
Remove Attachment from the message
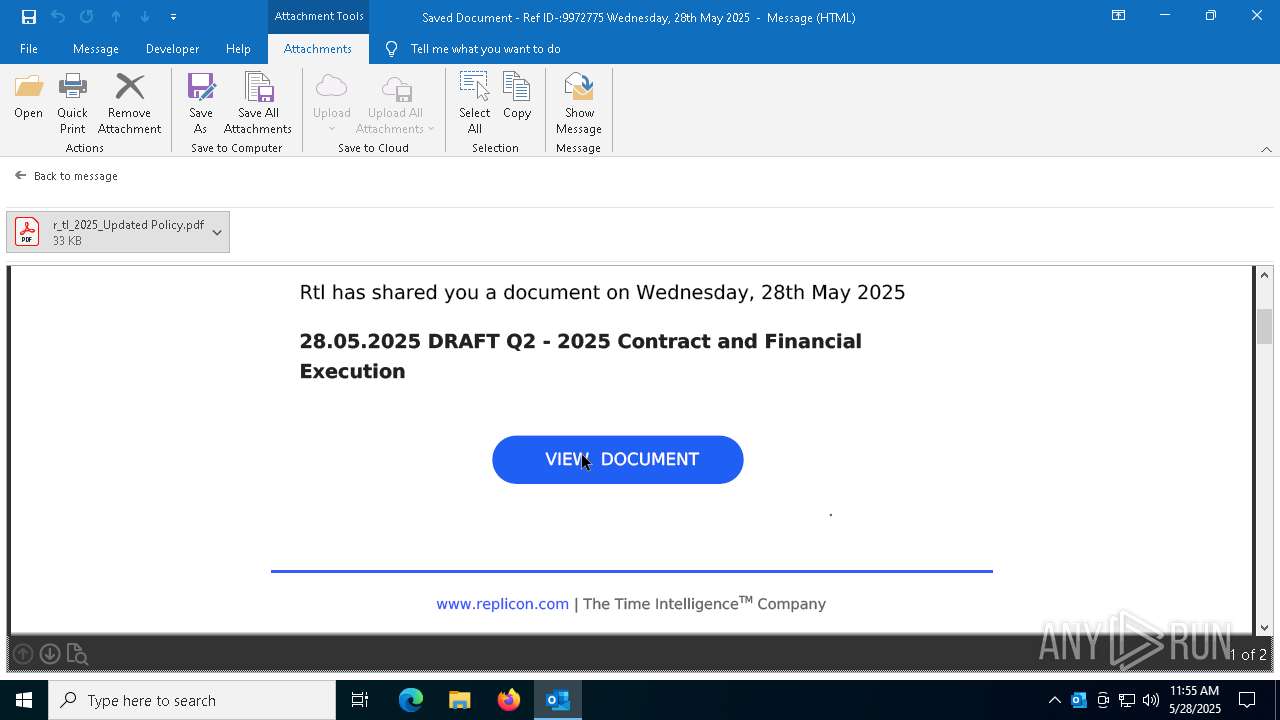[x=129, y=103]
